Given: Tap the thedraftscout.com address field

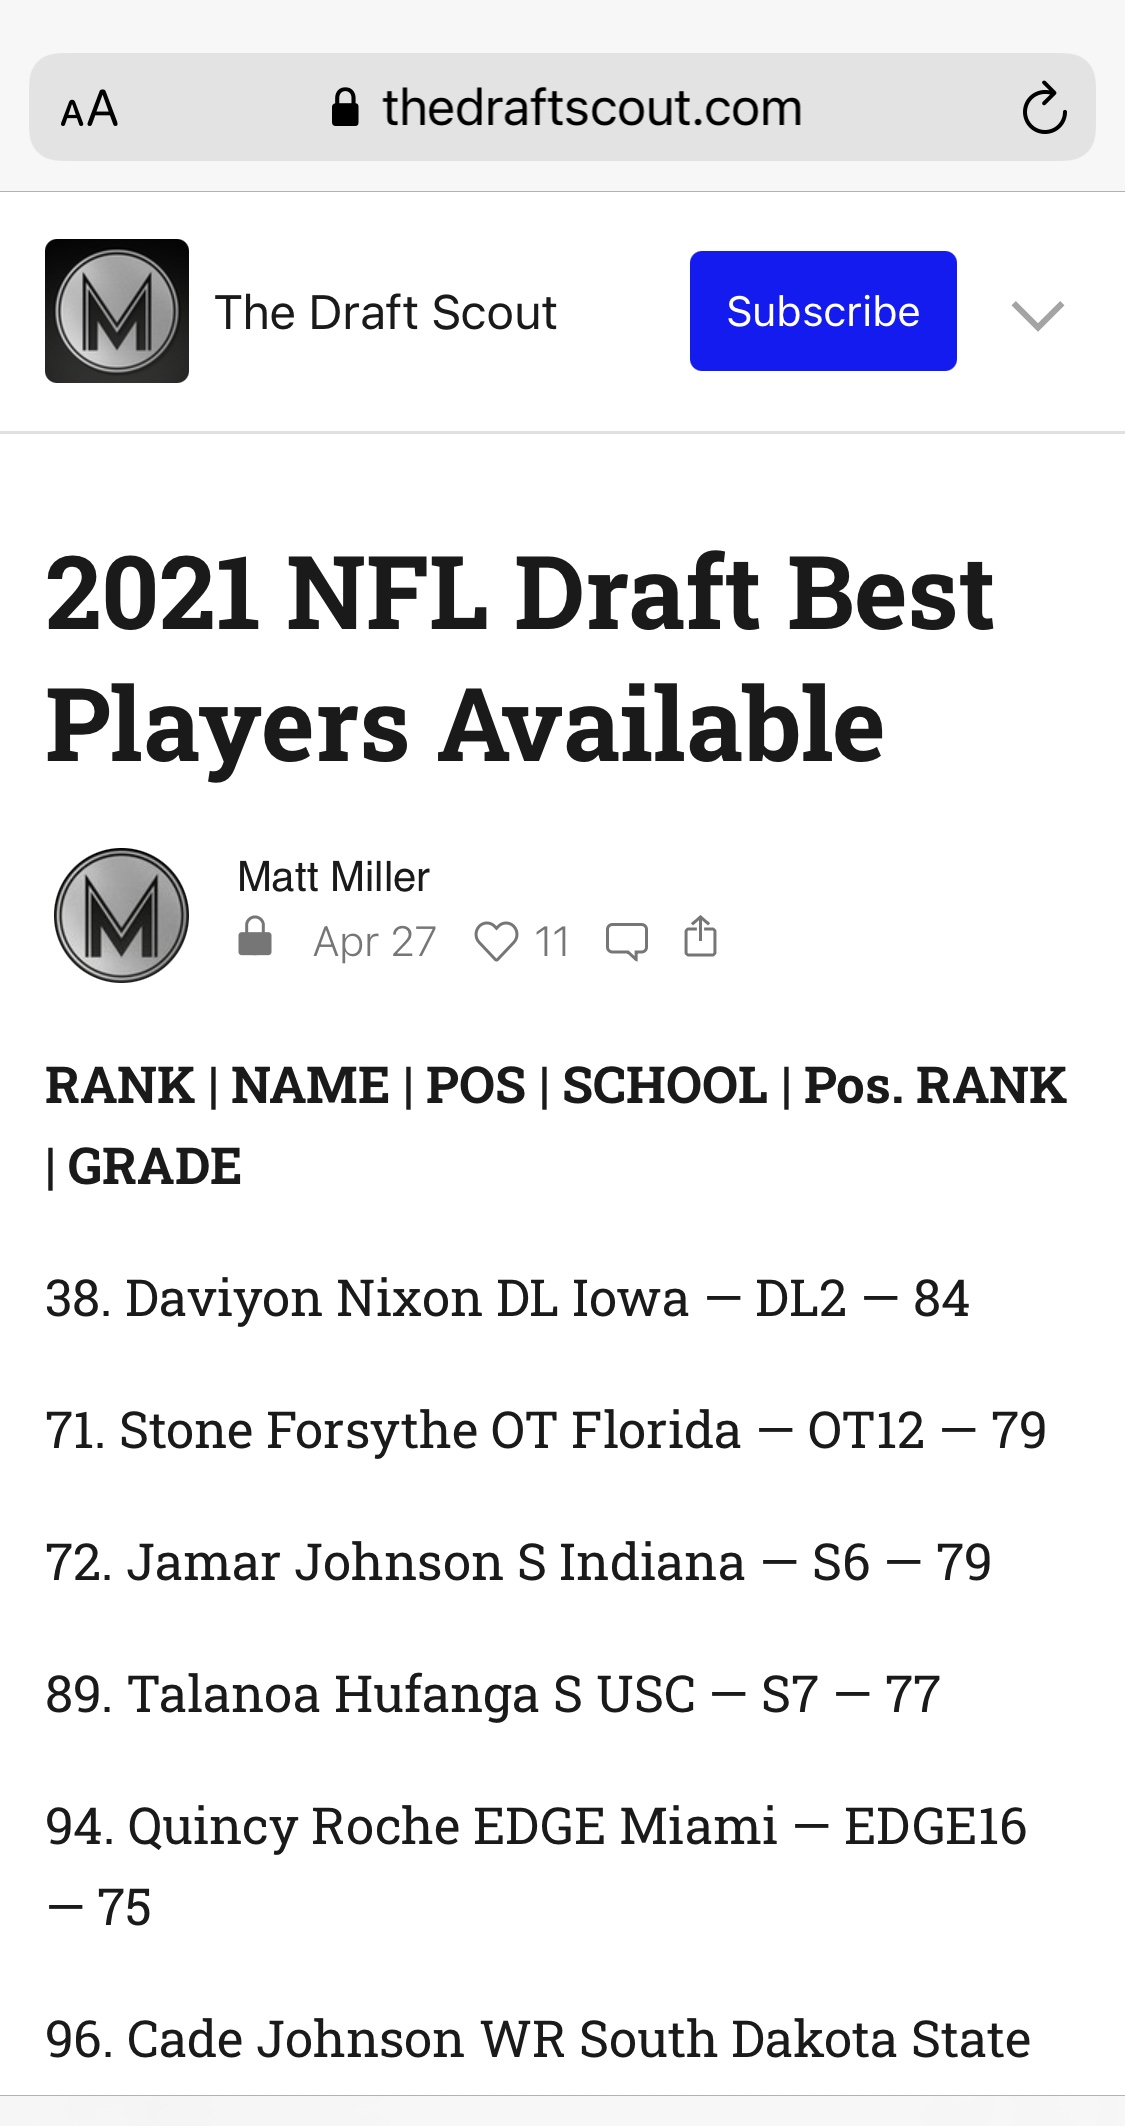Looking at the screenshot, I should [592, 108].
